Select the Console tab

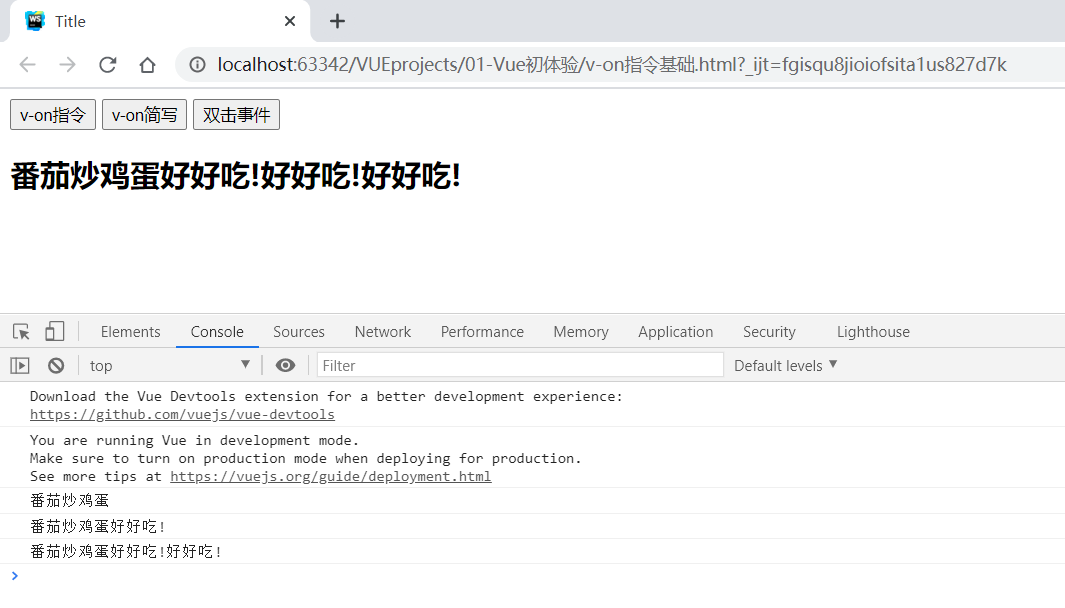(x=217, y=332)
